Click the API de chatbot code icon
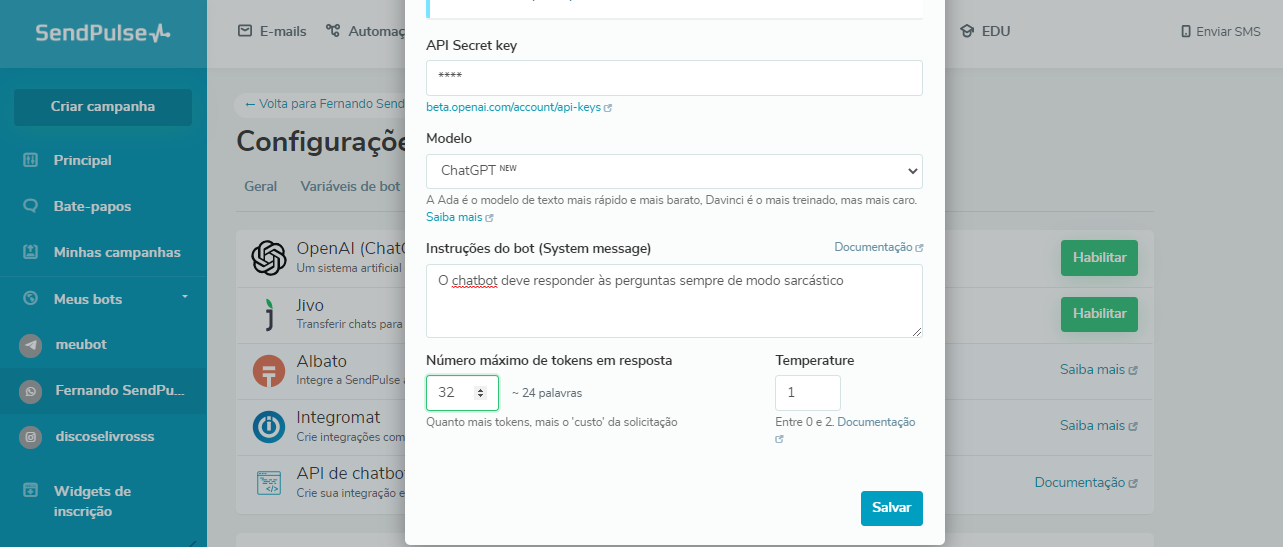This screenshot has height=547, width=1283. pyautogui.click(x=269, y=483)
